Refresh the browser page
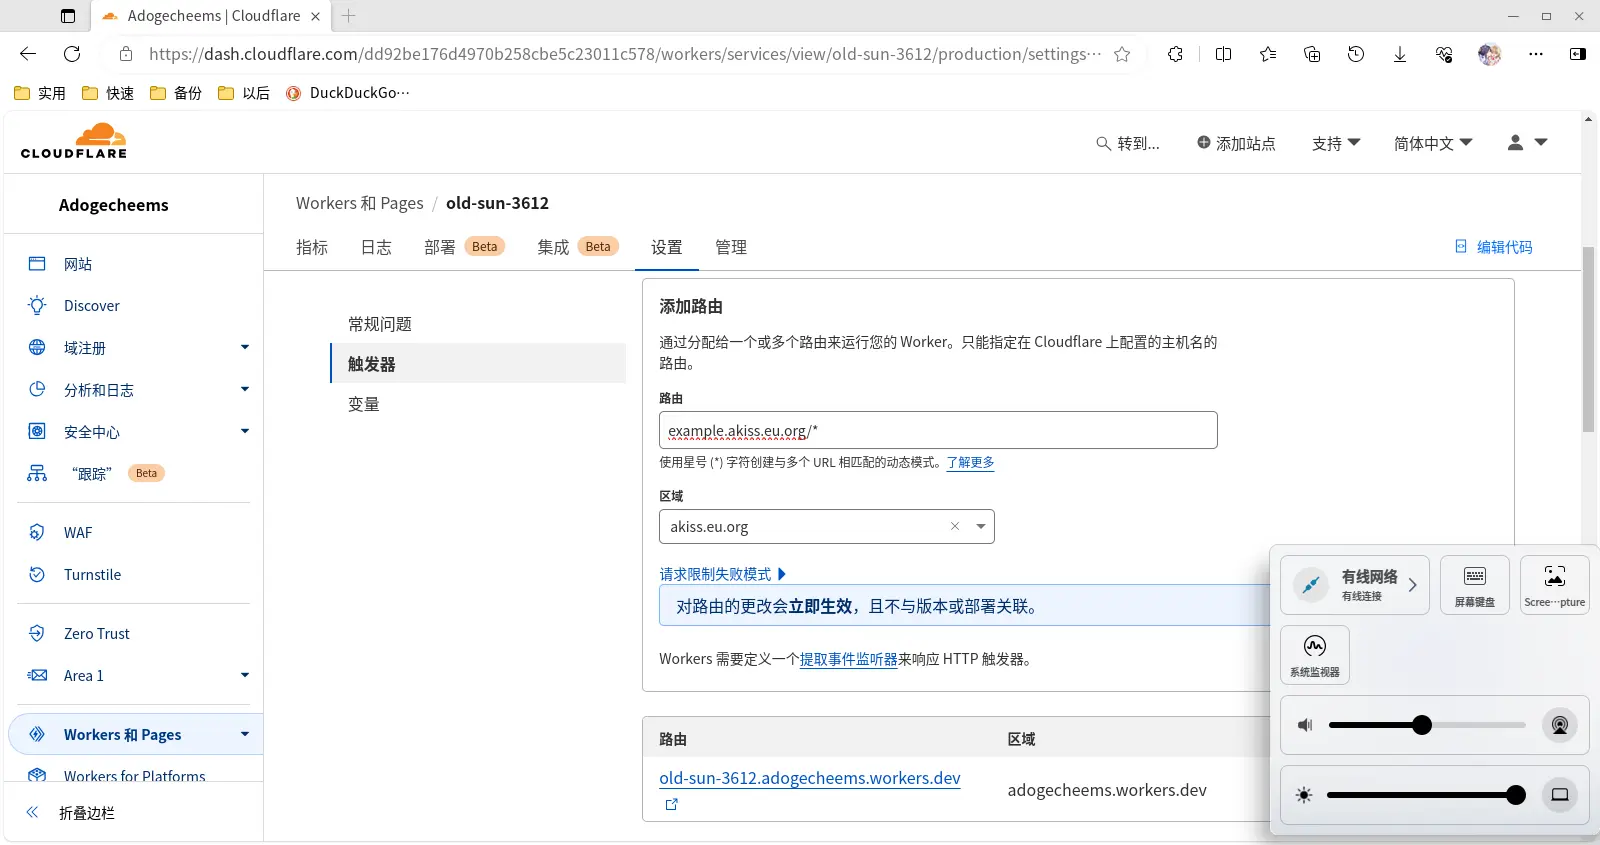 (x=72, y=54)
